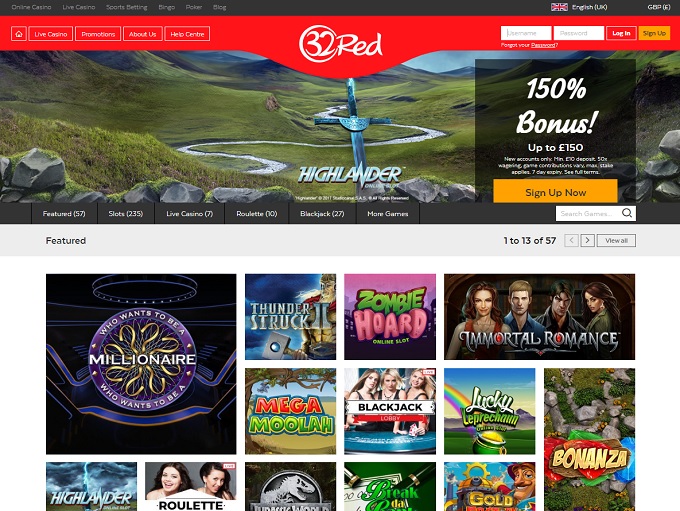Click the forgot Password link

[x=543, y=45]
